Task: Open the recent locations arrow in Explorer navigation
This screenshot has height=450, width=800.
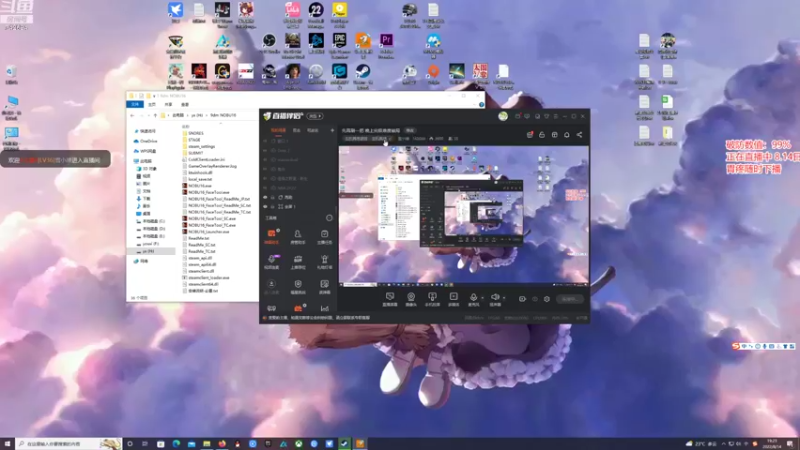Action: click(149, 115)
